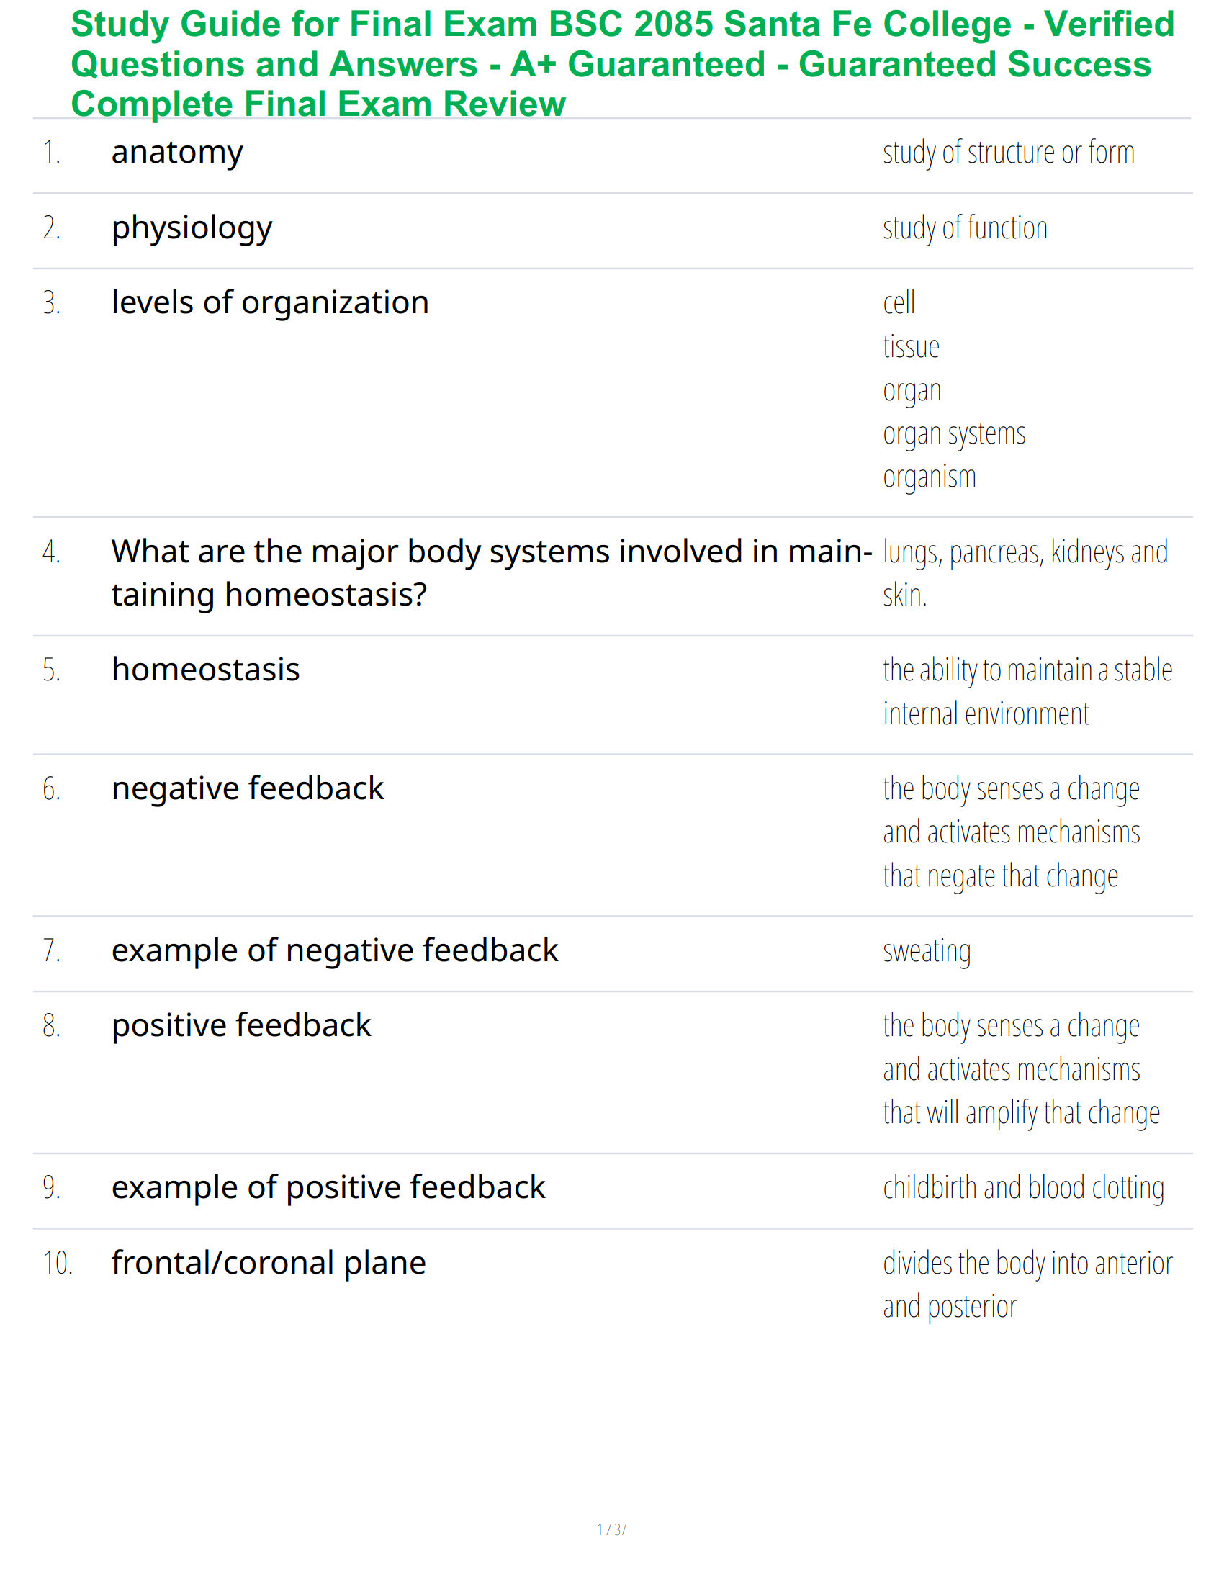Select the term 'negative feedback'
This screenshot has height=1584, width=1224.
click(x=248, y=788)
